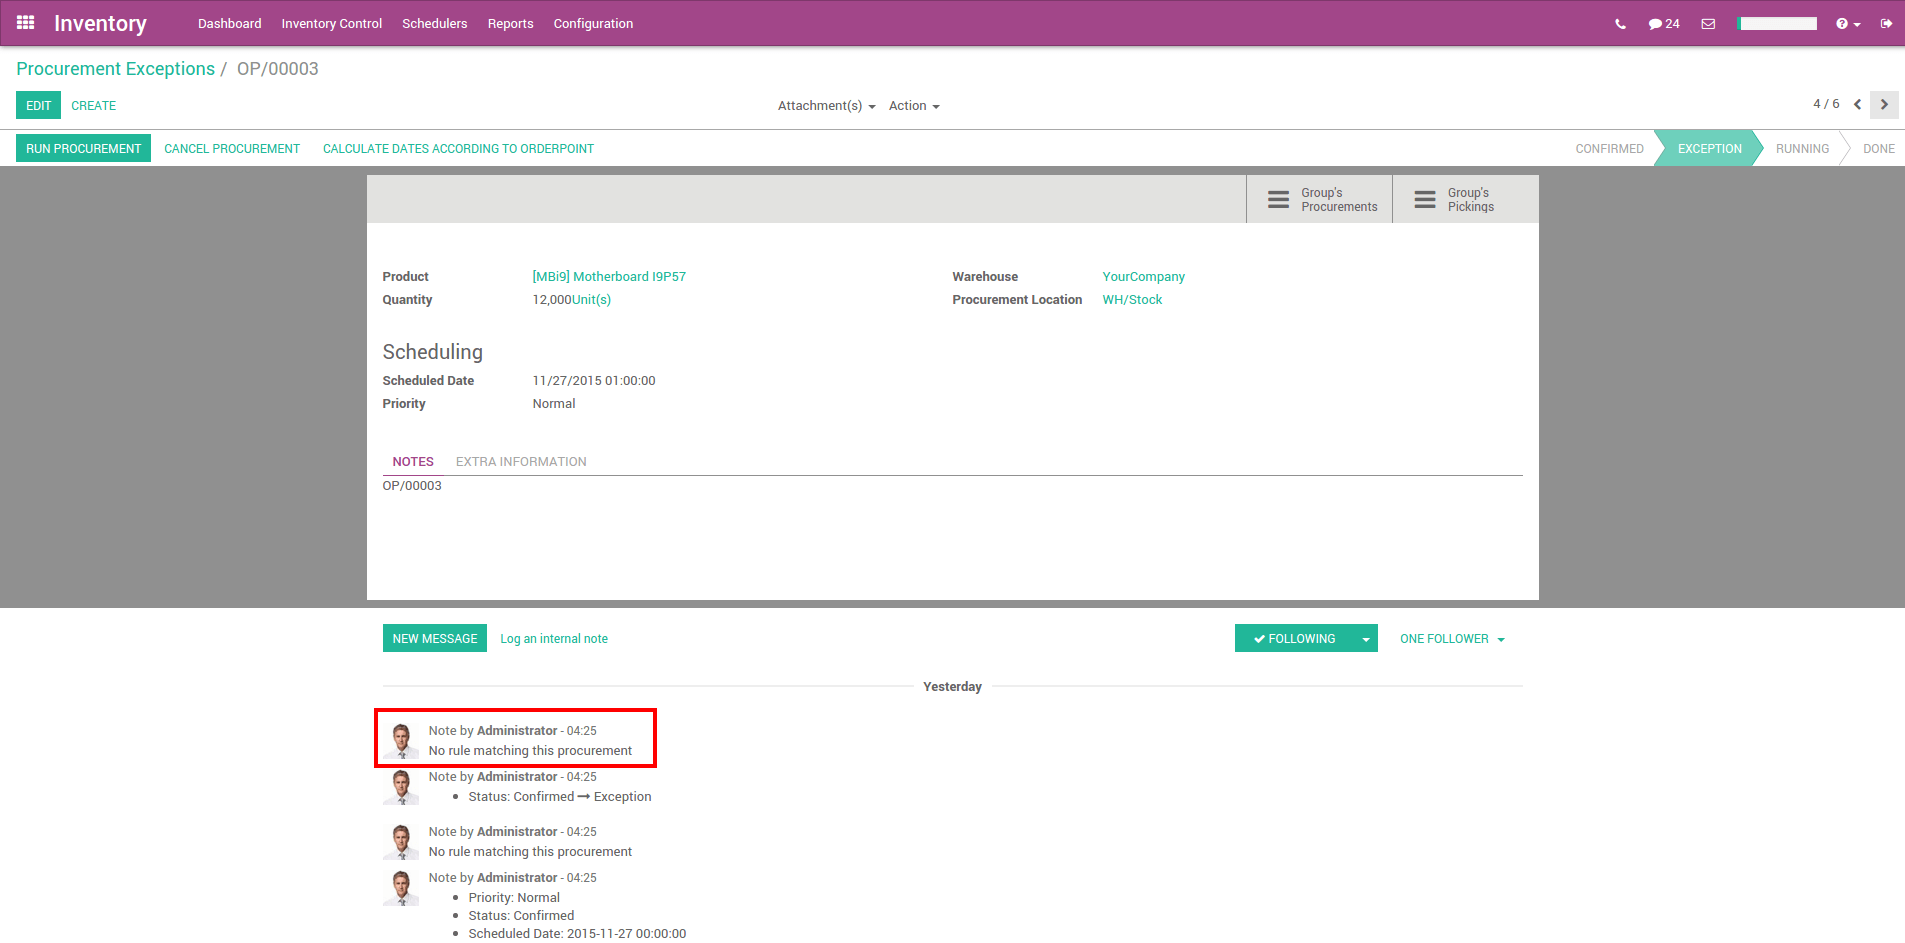The width and height of the screenshot is (1905, 943).
Task: Open the phone/calls icon in top bar
Action: [1620, 23]
